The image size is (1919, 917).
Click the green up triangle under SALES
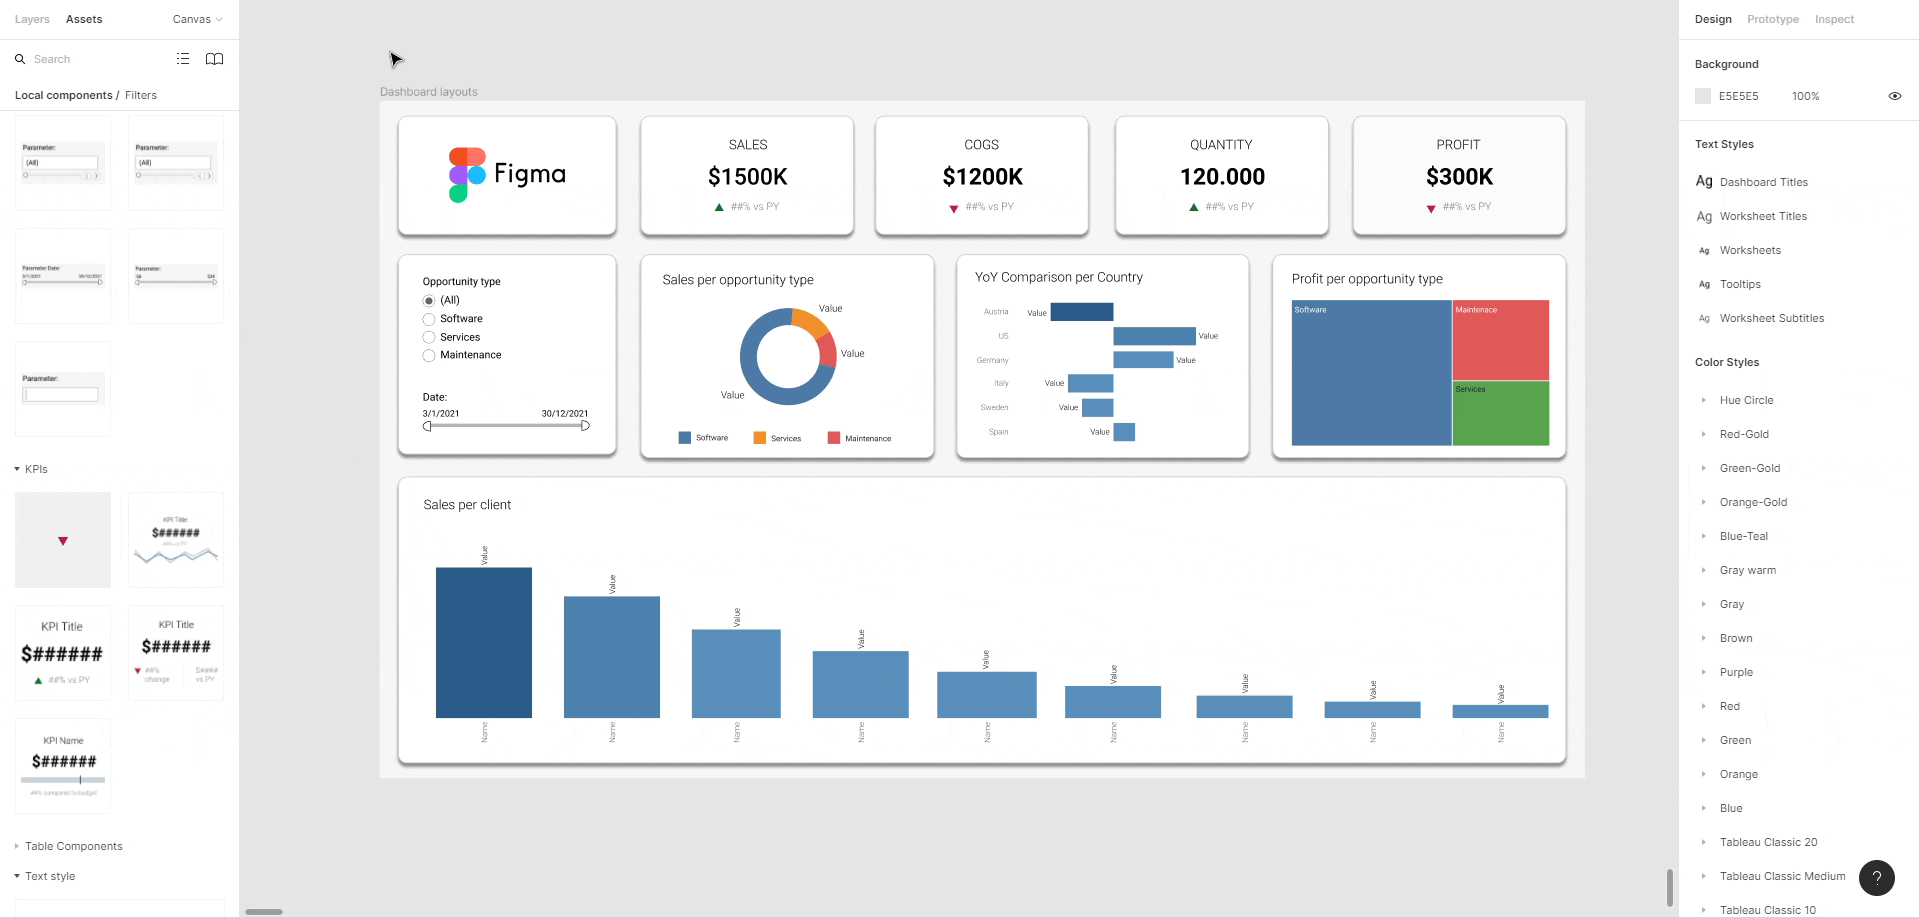[x=719, y=207]
